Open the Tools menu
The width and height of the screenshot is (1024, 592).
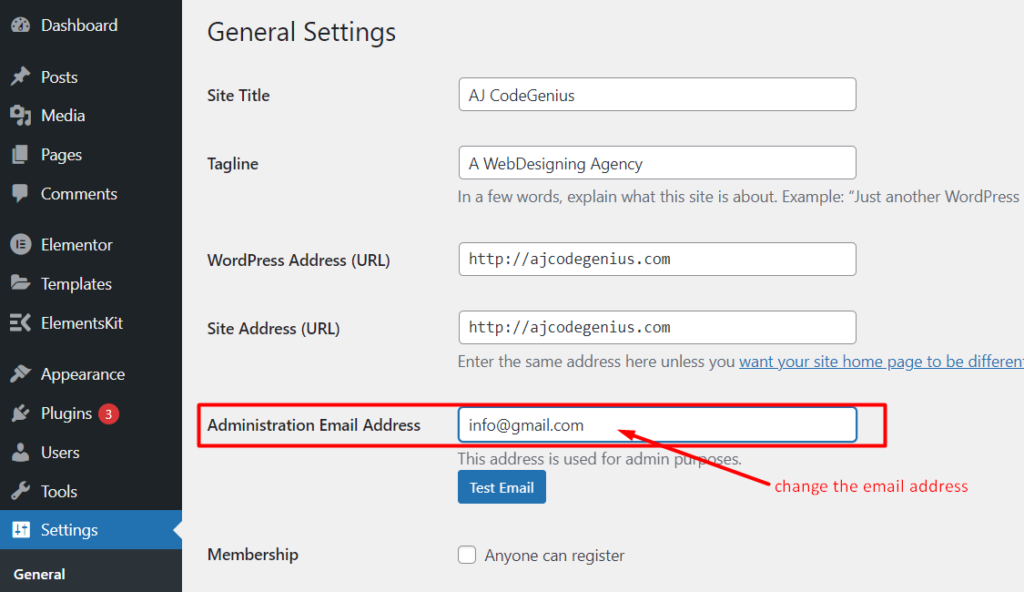coord(59,491)
